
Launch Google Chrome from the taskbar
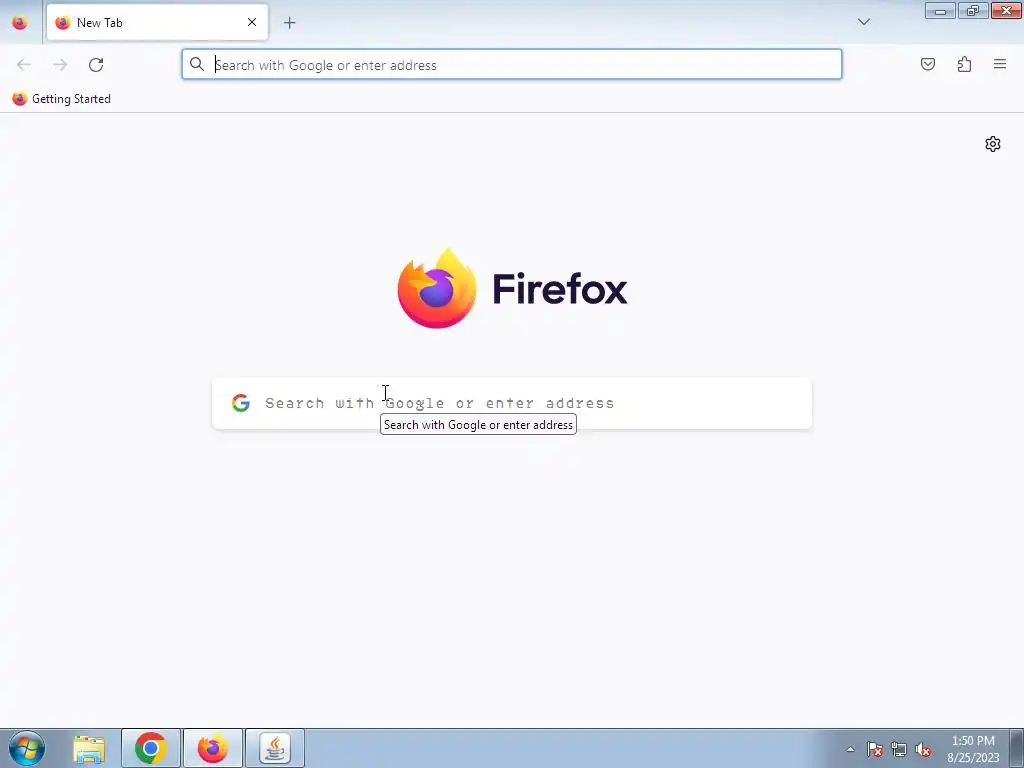pos(151,748)
